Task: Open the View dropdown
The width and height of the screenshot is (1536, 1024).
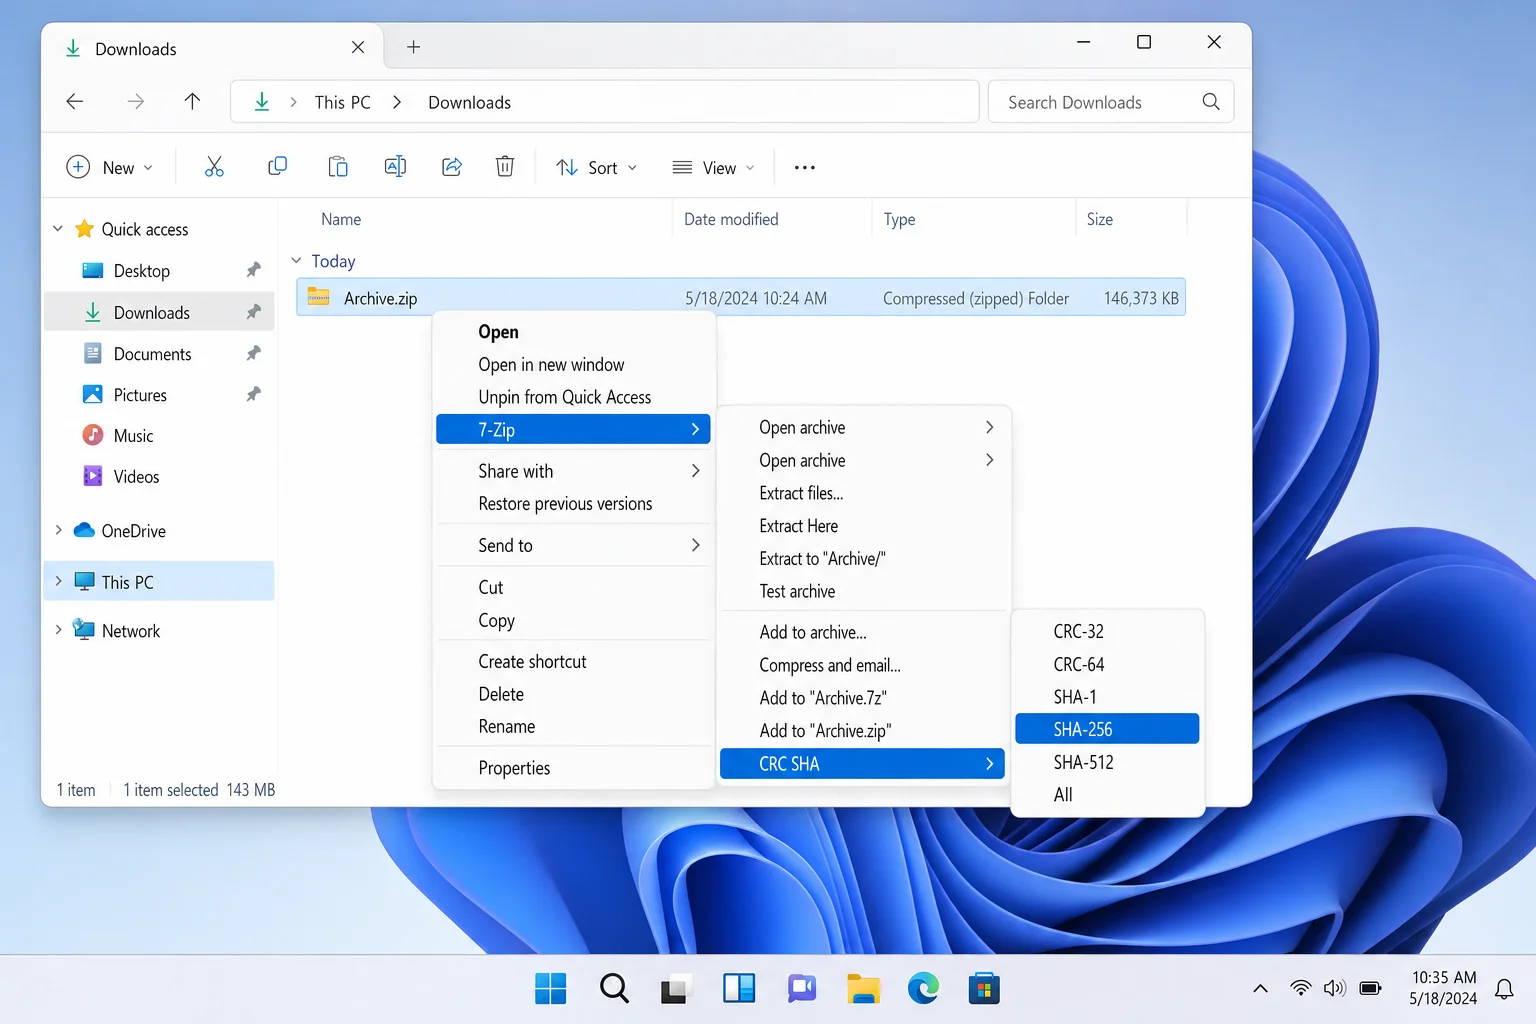Action: click(714, 167)
